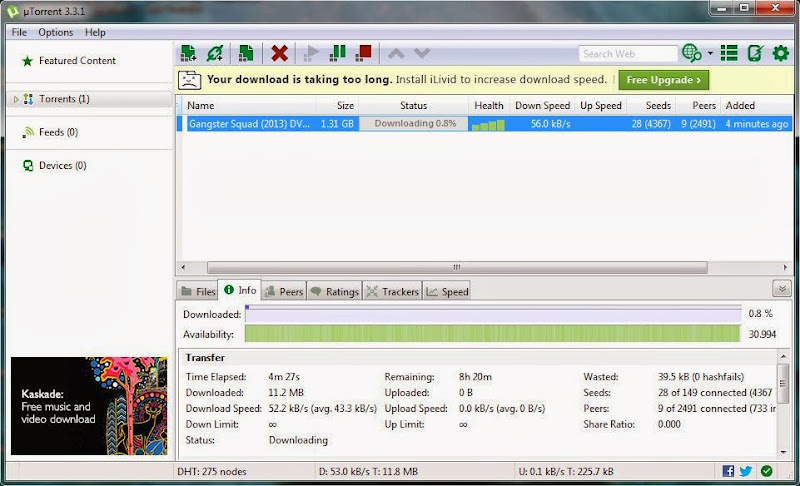Expand the Torrents tree arrow
The height and width of the screenshot is (486, 800).
[16, 99]
